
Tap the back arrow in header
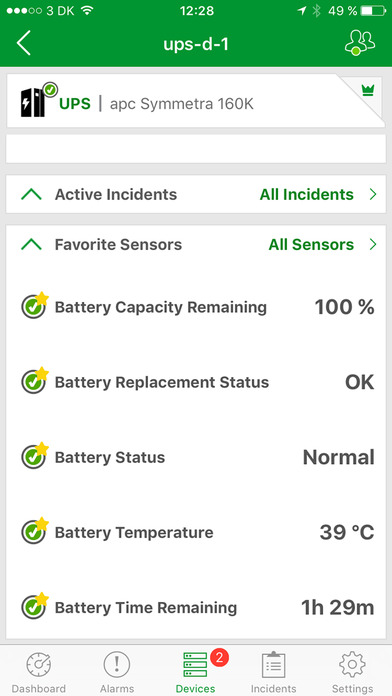(24, 44)
